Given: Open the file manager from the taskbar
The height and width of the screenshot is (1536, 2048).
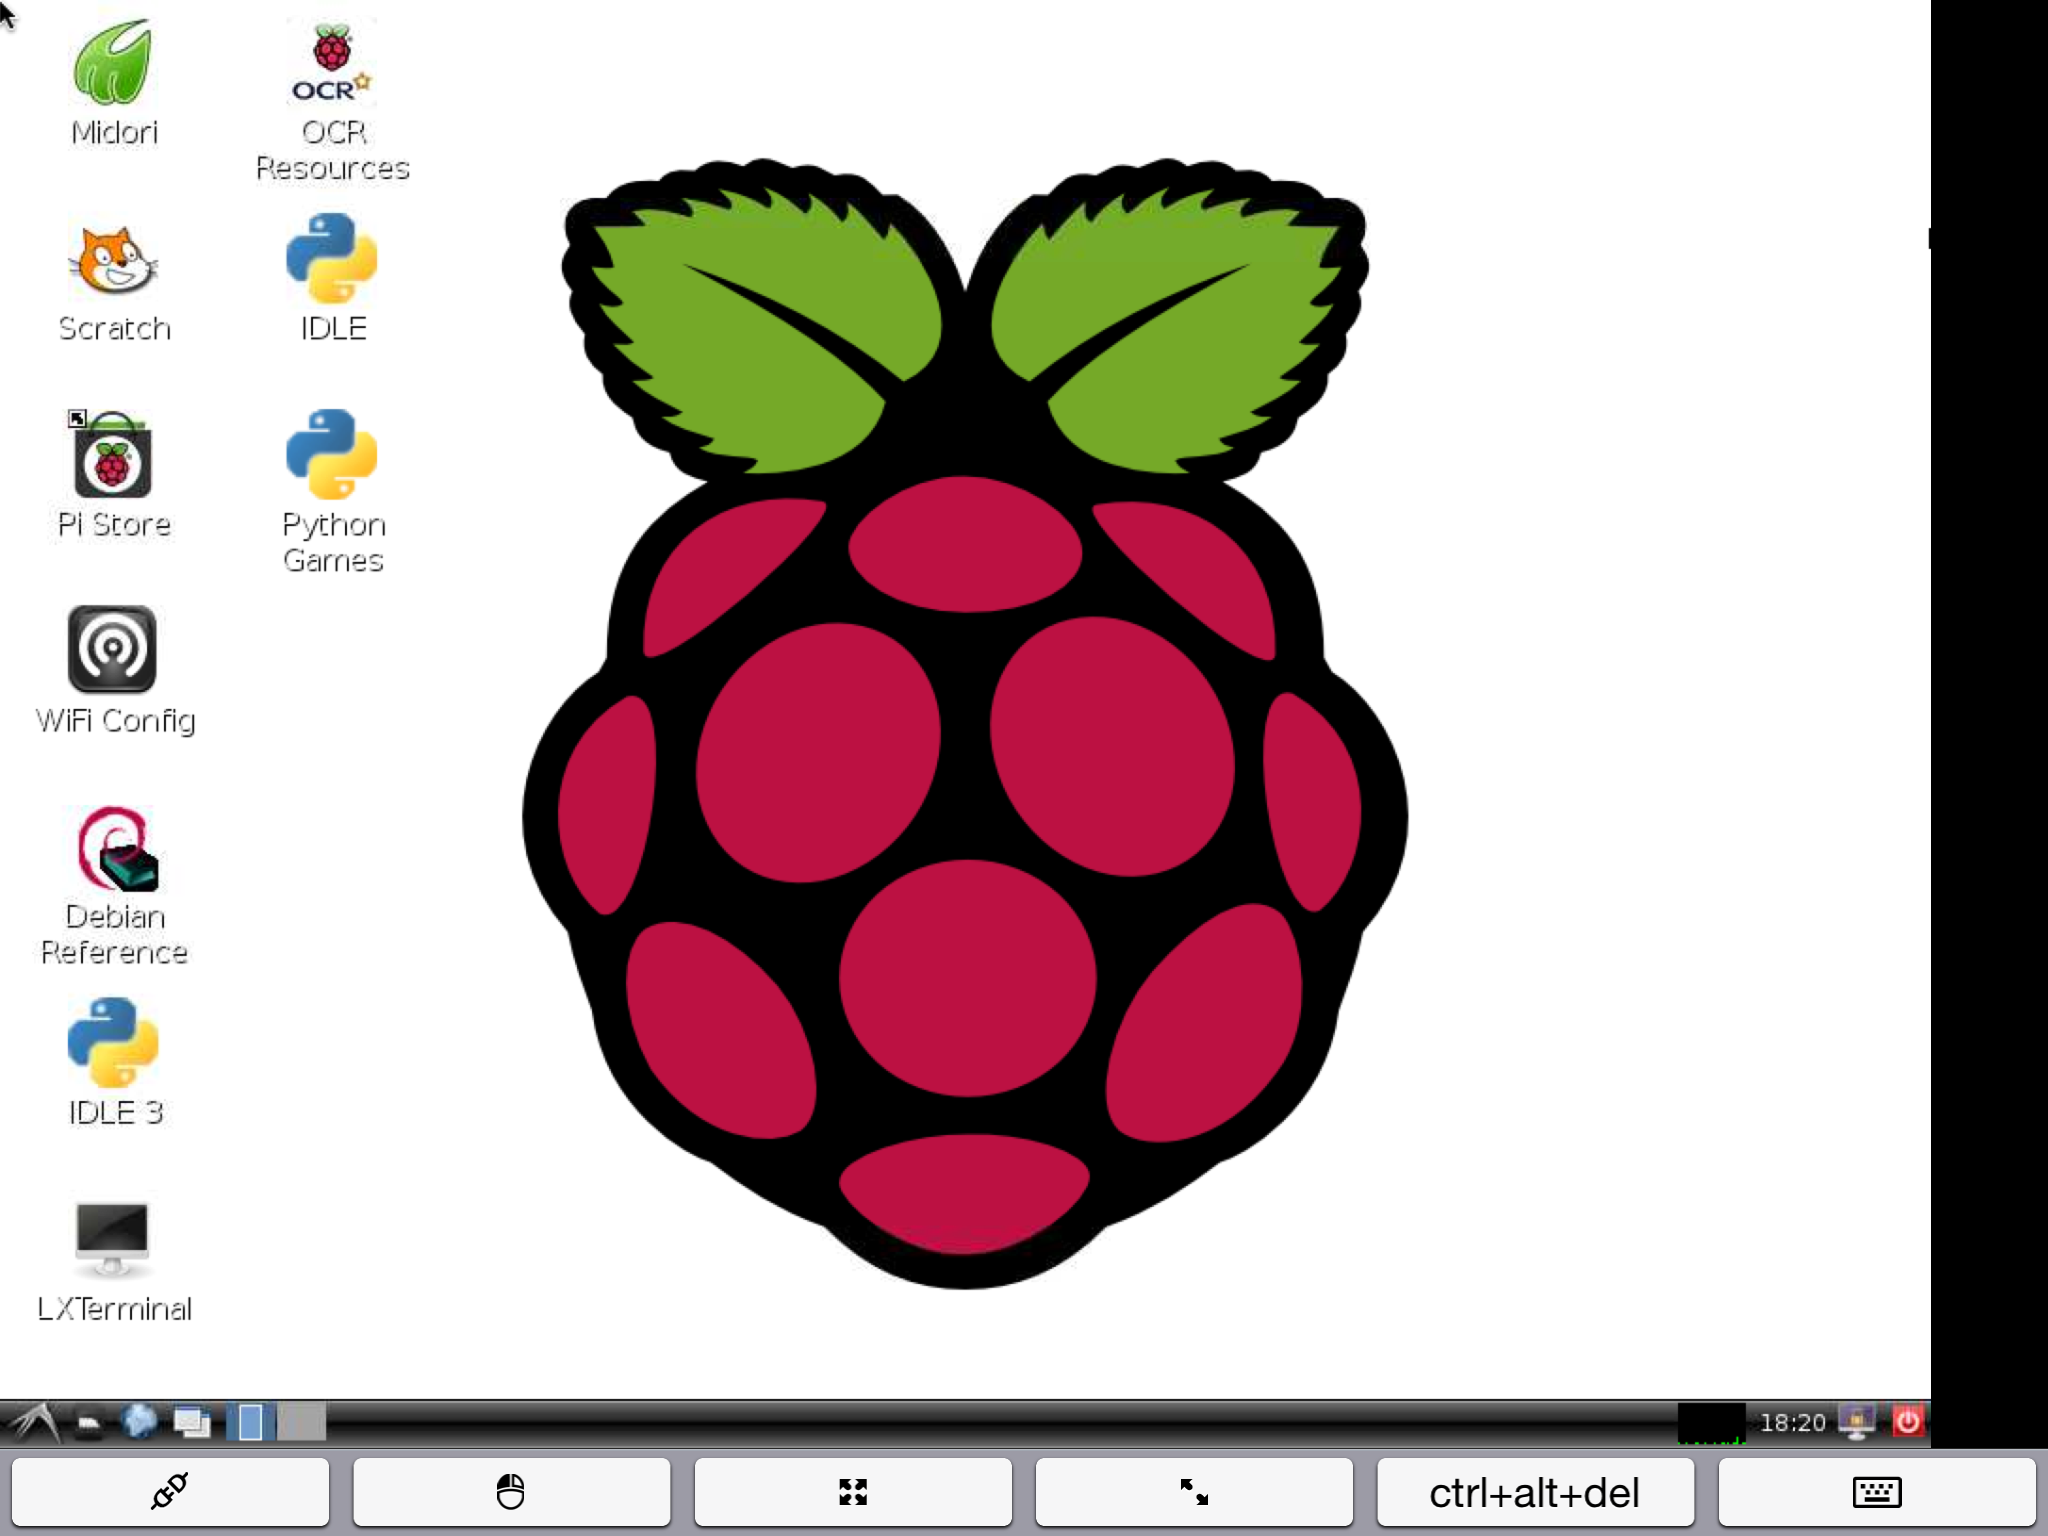Looking at the screenshot, I should coord(89,1423).
